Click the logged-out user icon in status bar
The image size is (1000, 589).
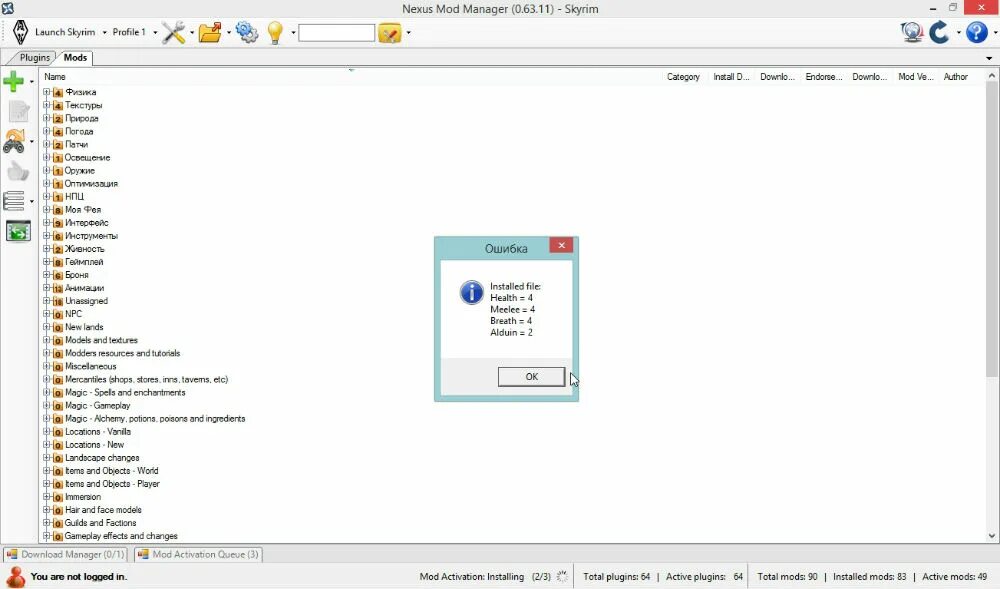(x=15, y=576)
